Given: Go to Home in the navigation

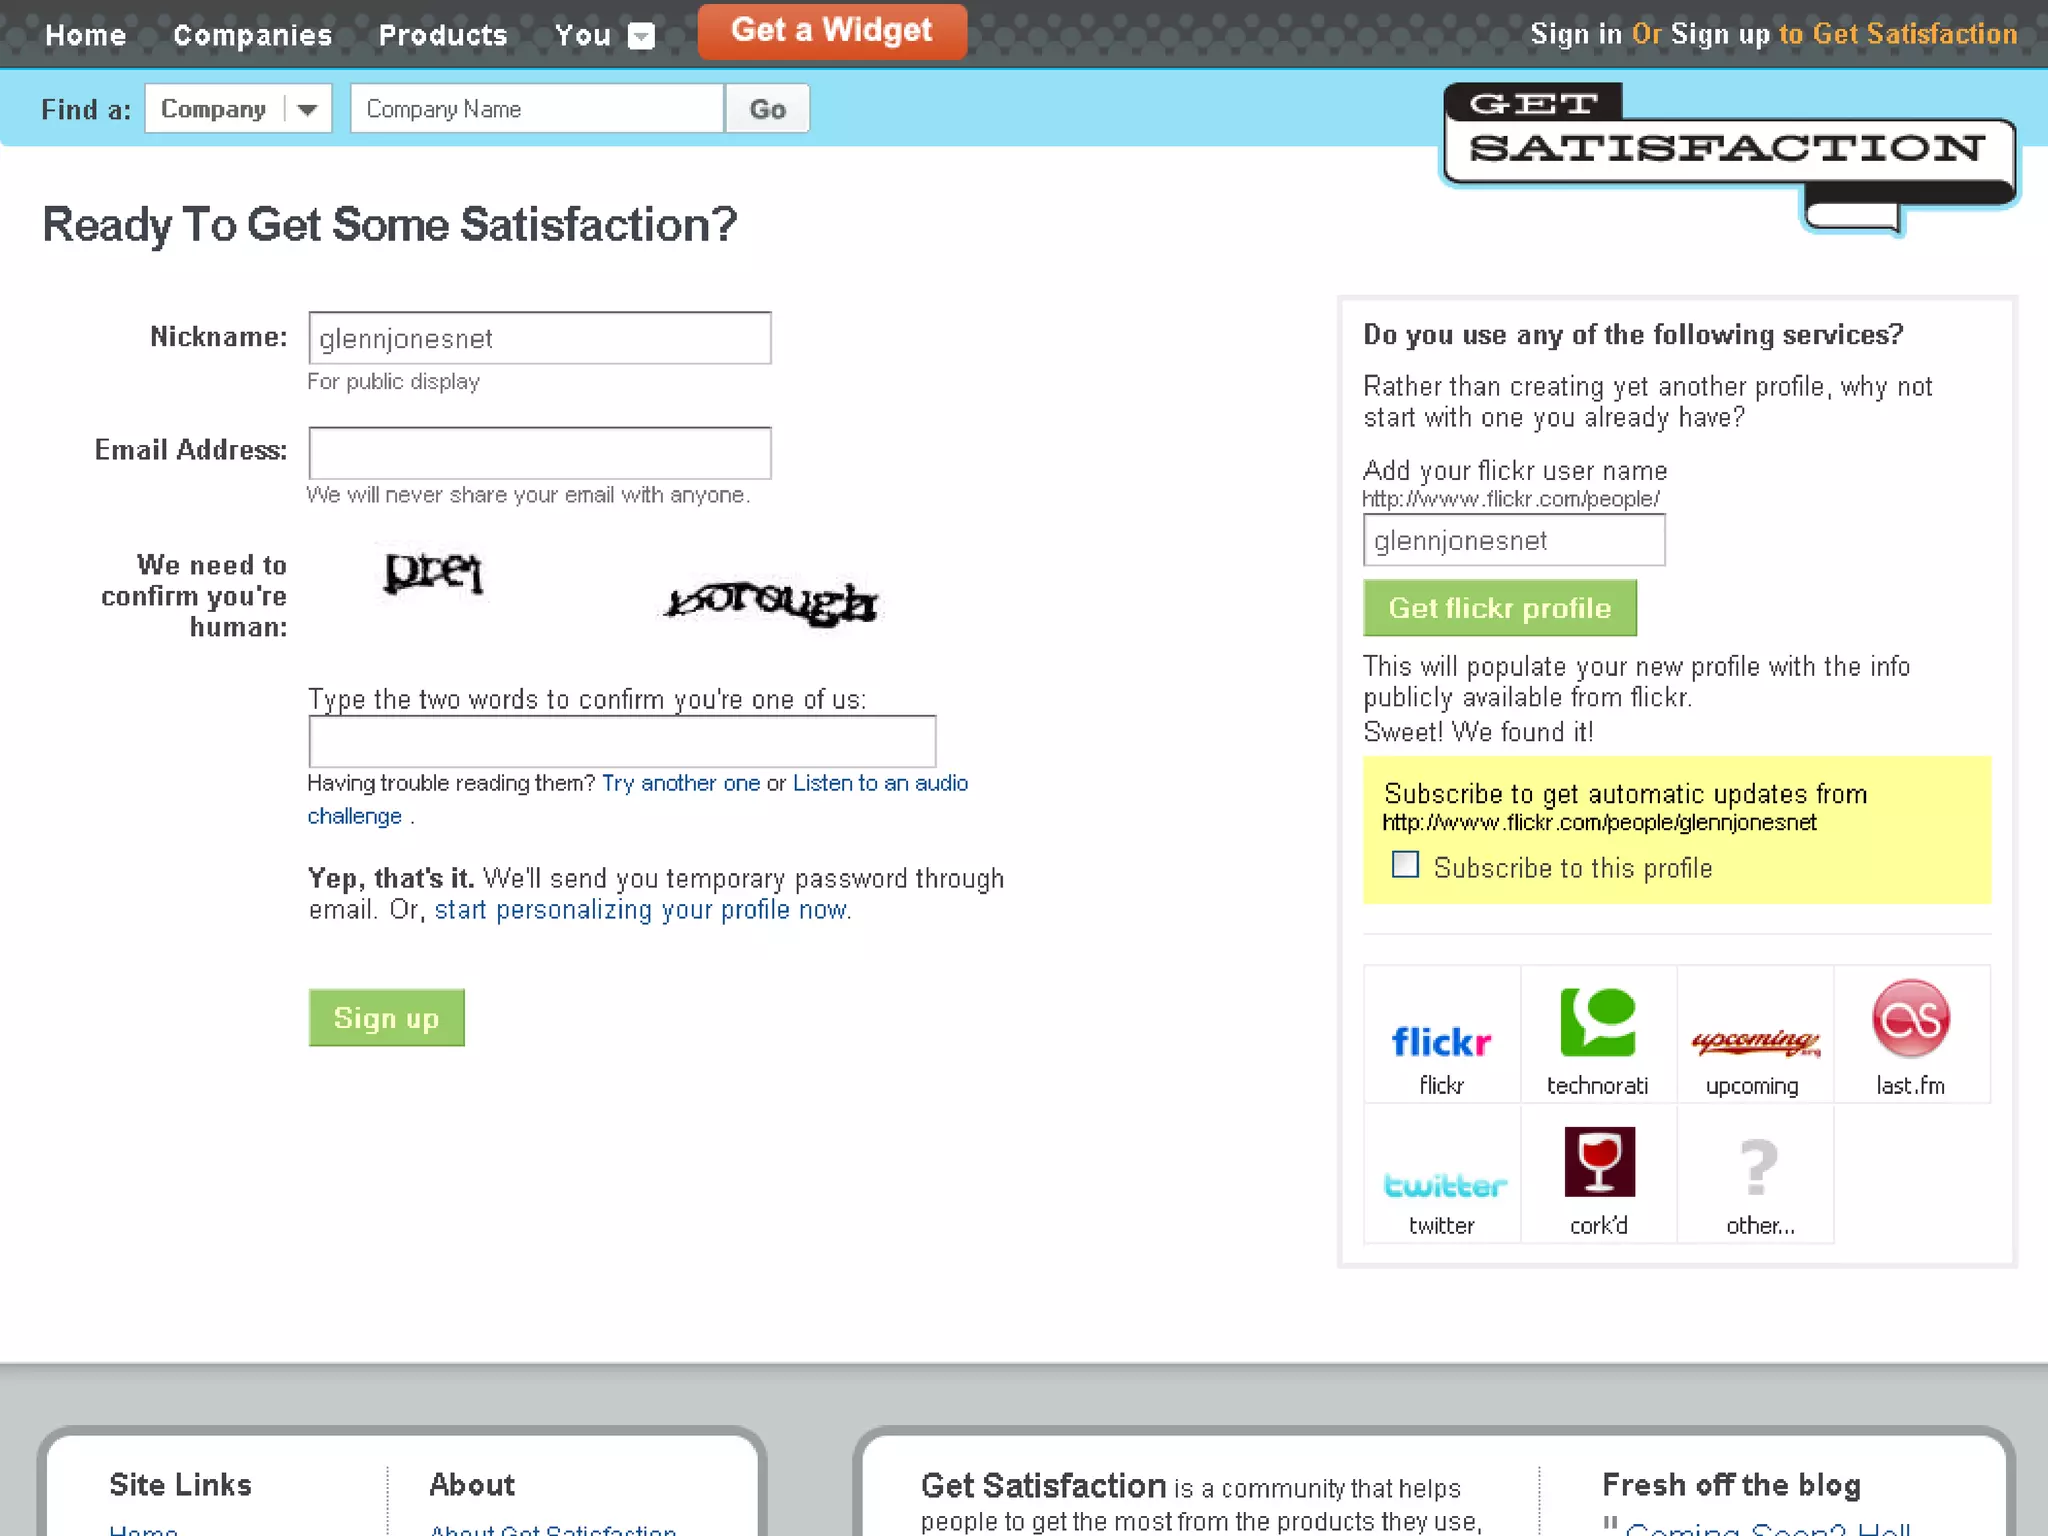Looking at the screenshot, I should (x=85, y=35).
